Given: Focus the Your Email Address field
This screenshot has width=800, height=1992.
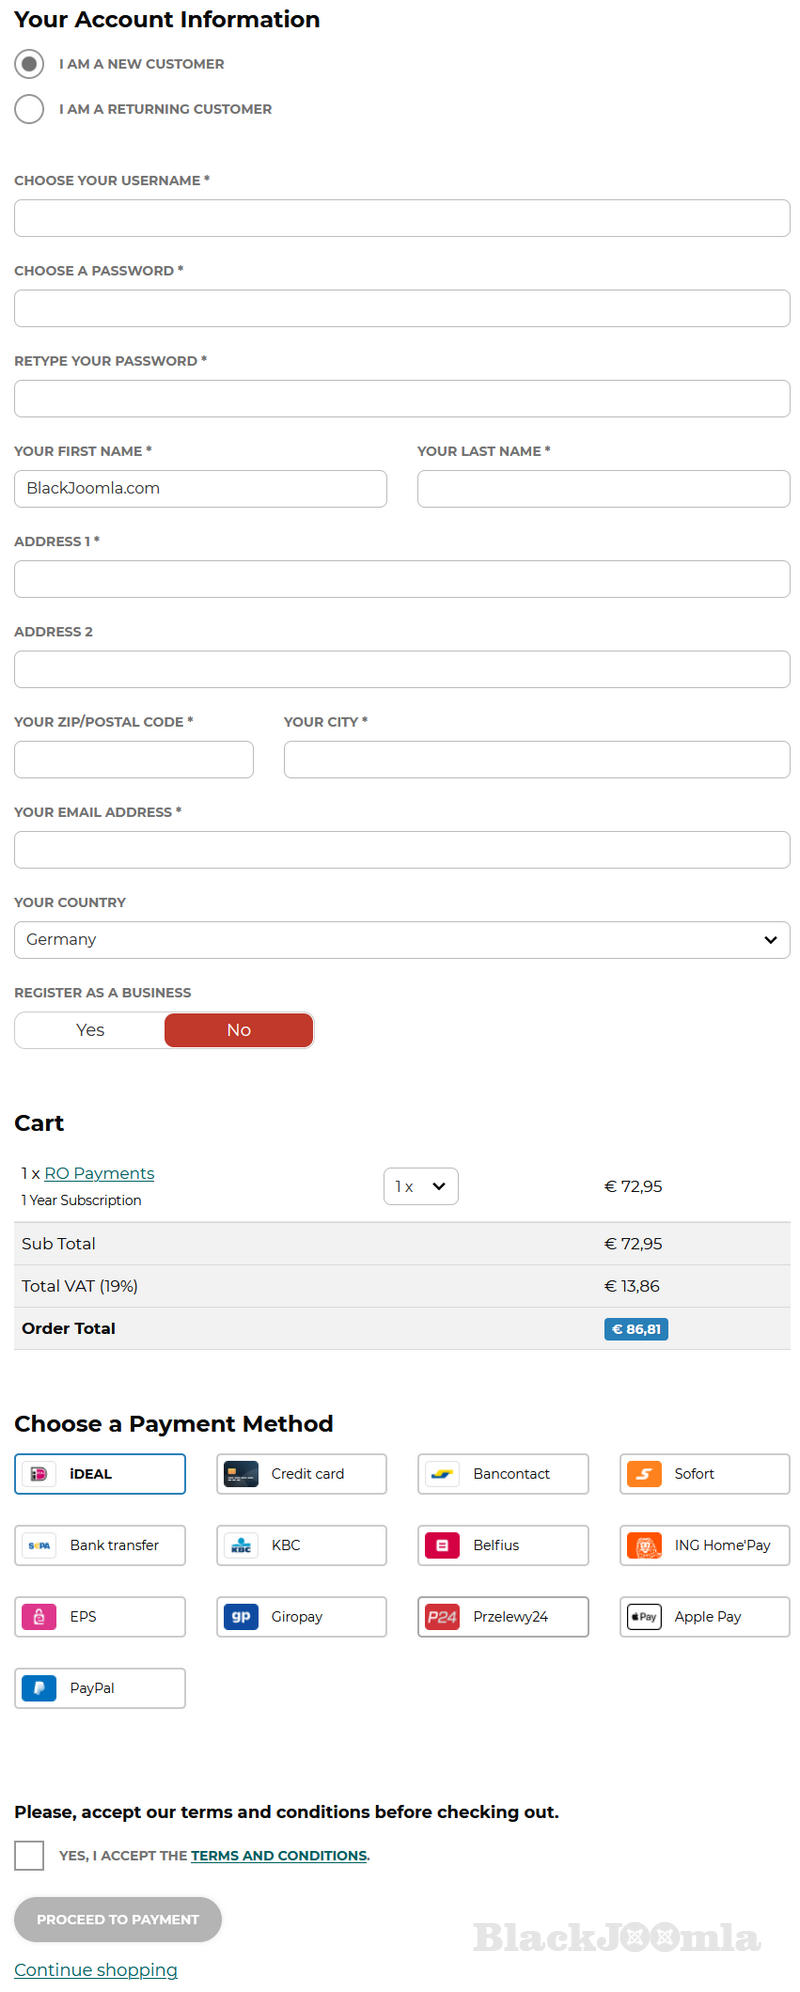Looking at the screenshot, I should pos(402,850).
